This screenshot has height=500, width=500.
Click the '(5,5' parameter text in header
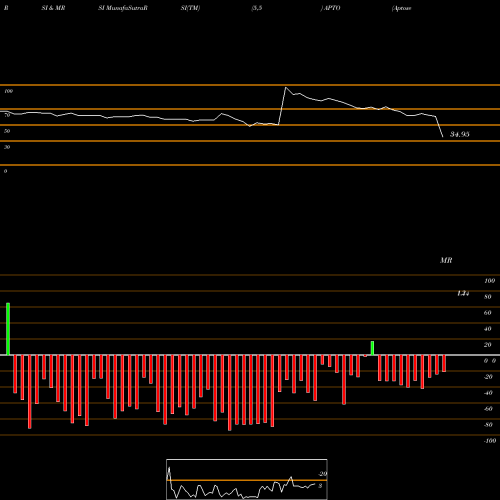257,8
